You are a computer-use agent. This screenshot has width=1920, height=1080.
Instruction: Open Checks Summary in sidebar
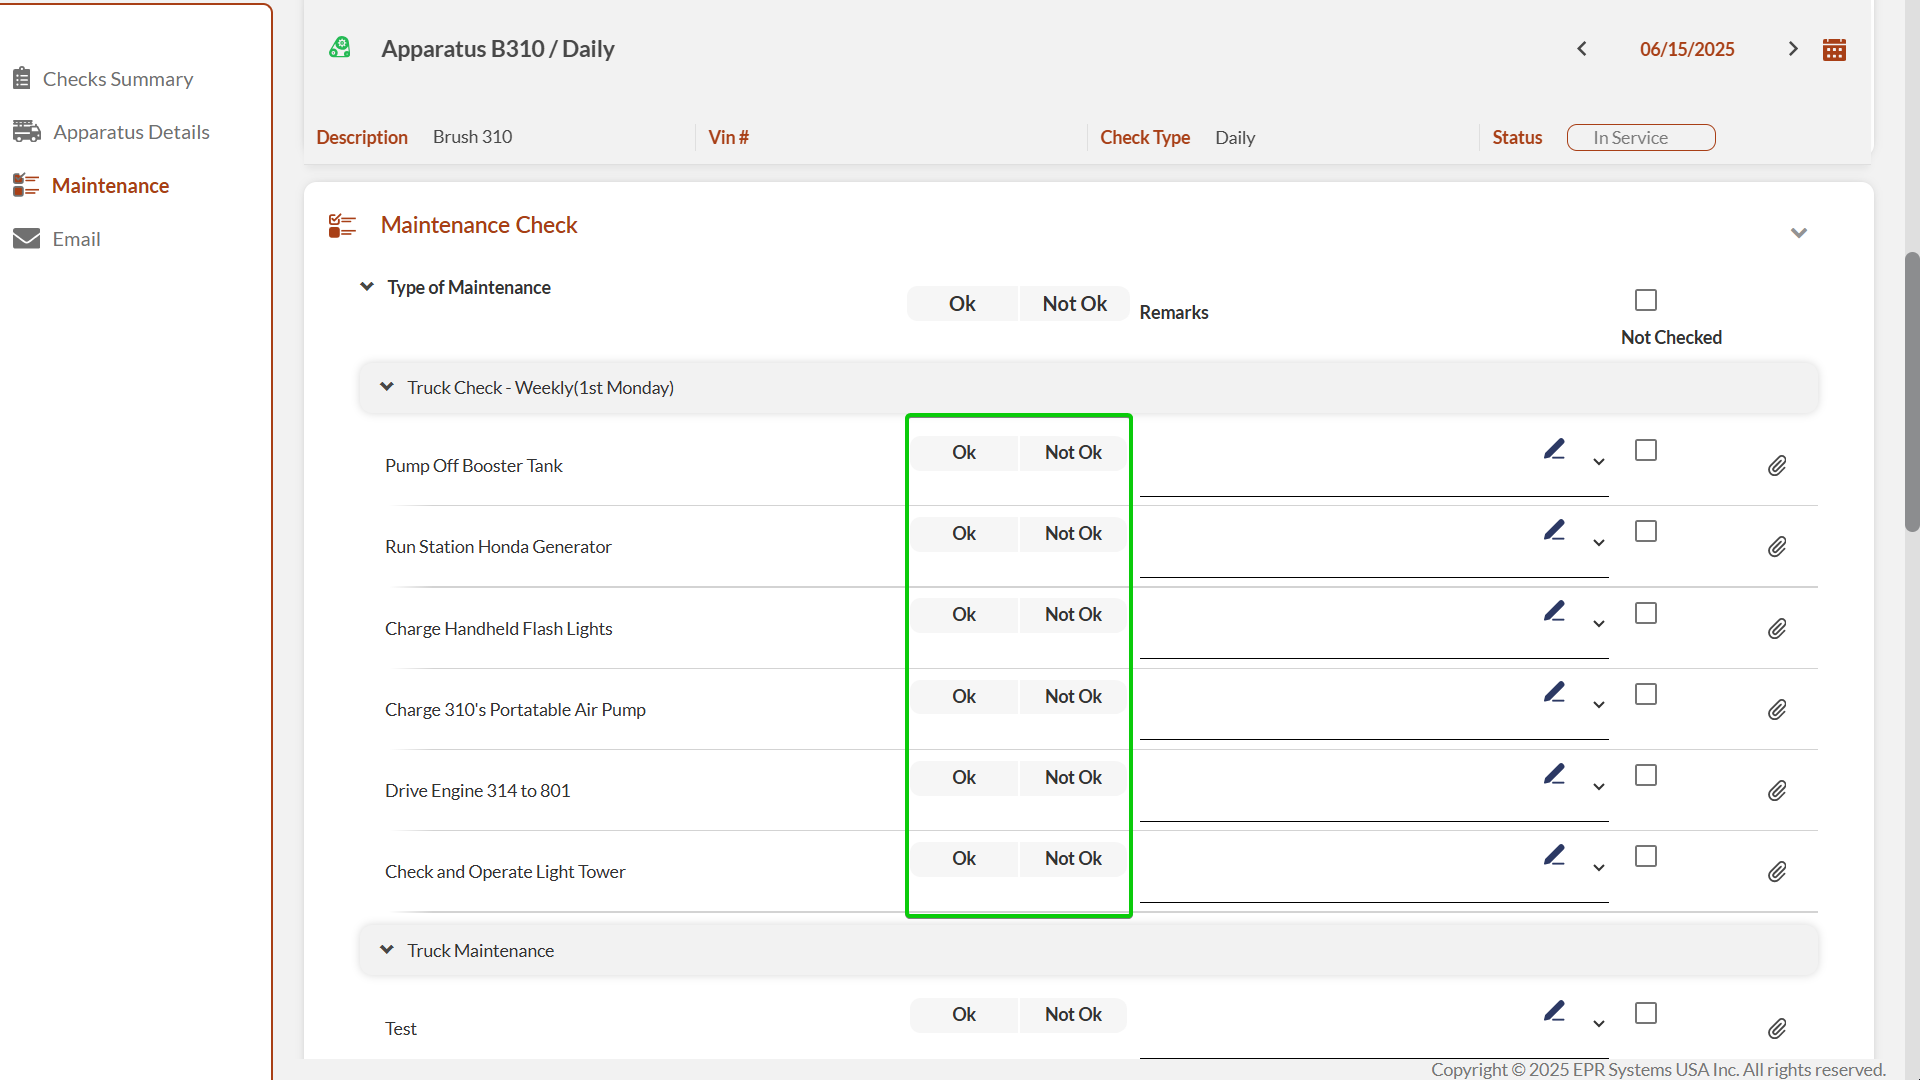click(117, 79)
